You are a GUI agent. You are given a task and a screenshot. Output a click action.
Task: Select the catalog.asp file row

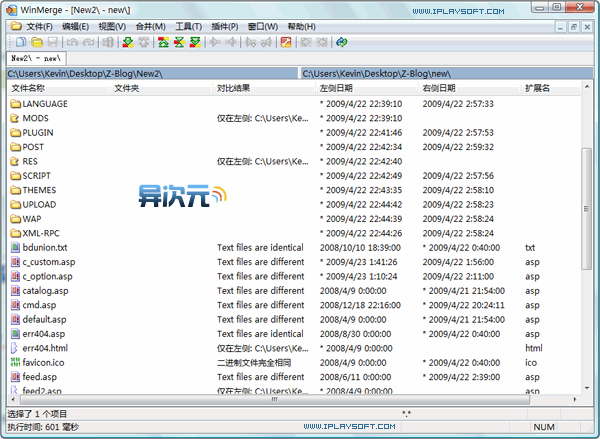click(294, 290)
